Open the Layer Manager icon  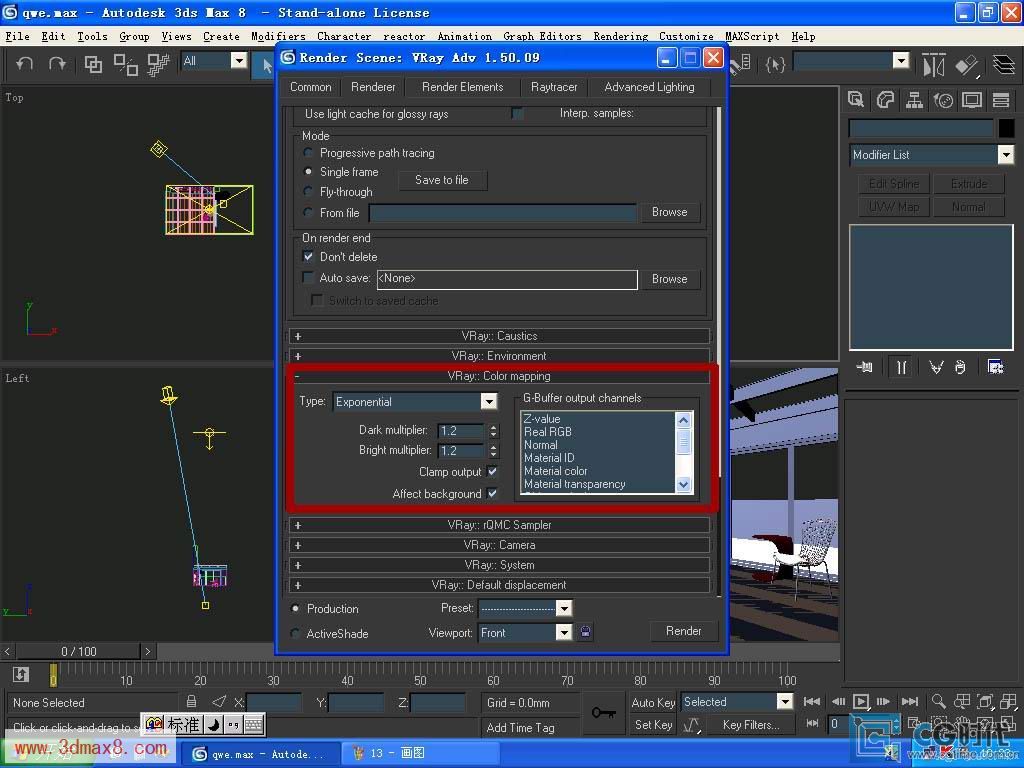coord(1004,64)
